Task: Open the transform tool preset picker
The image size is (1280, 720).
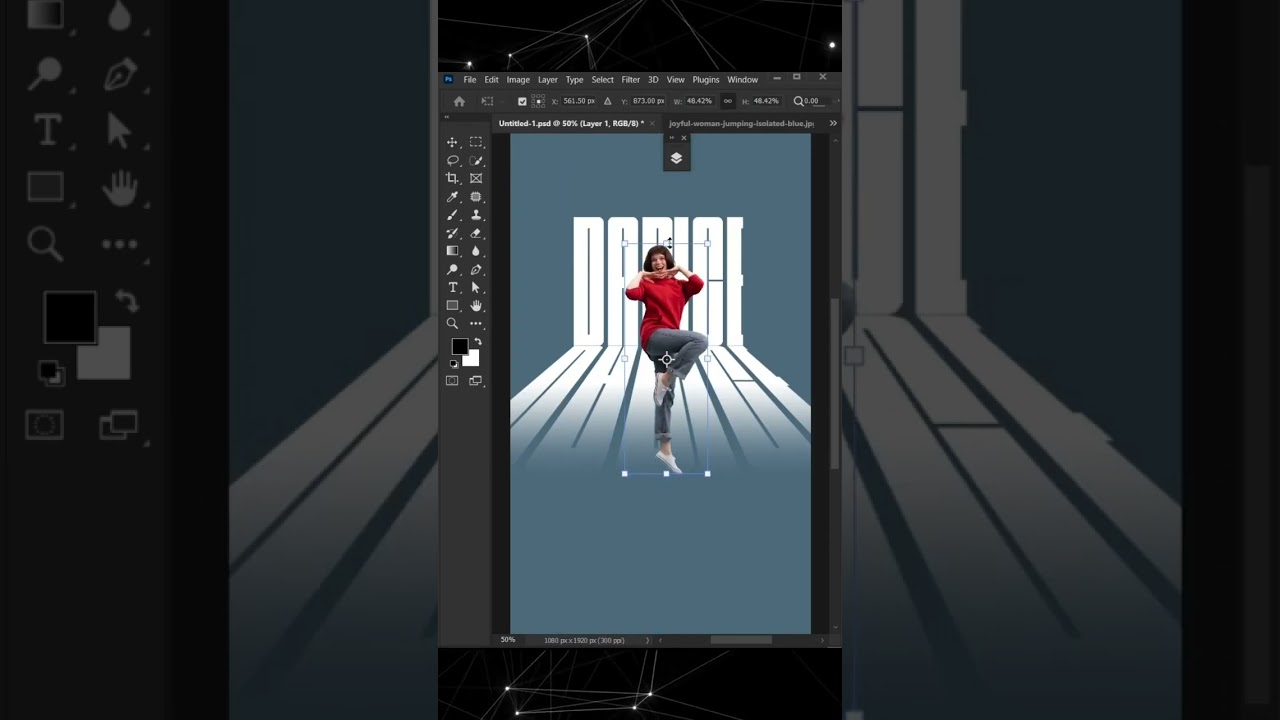Action: click(x=488, y=101)
